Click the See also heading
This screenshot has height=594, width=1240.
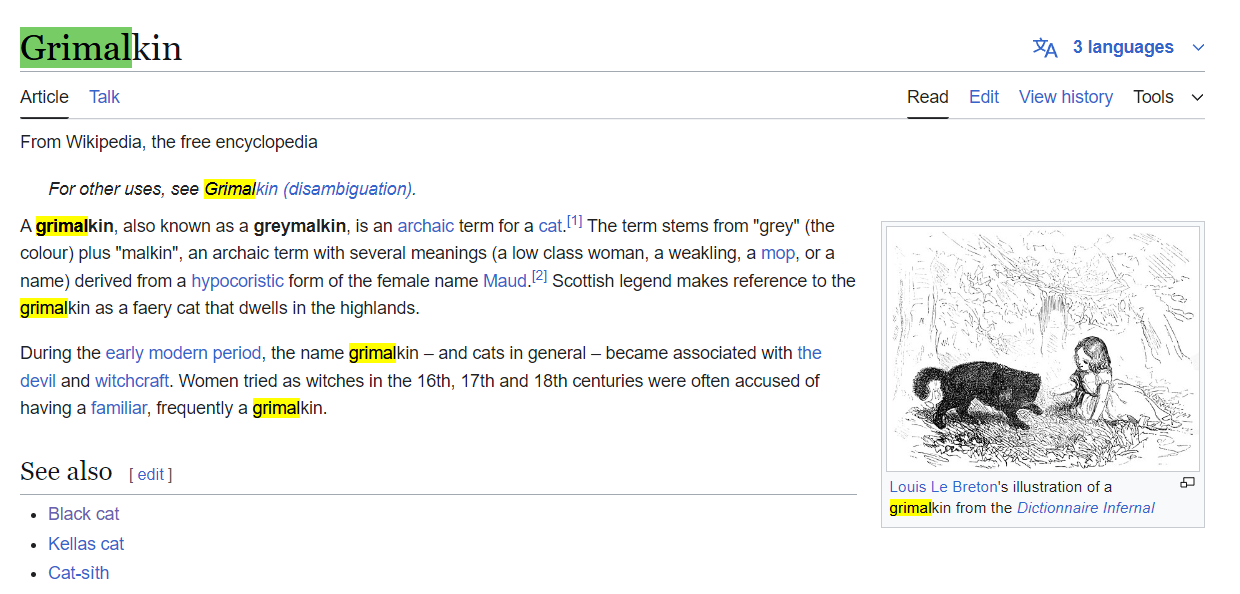[x=66, y=472]
